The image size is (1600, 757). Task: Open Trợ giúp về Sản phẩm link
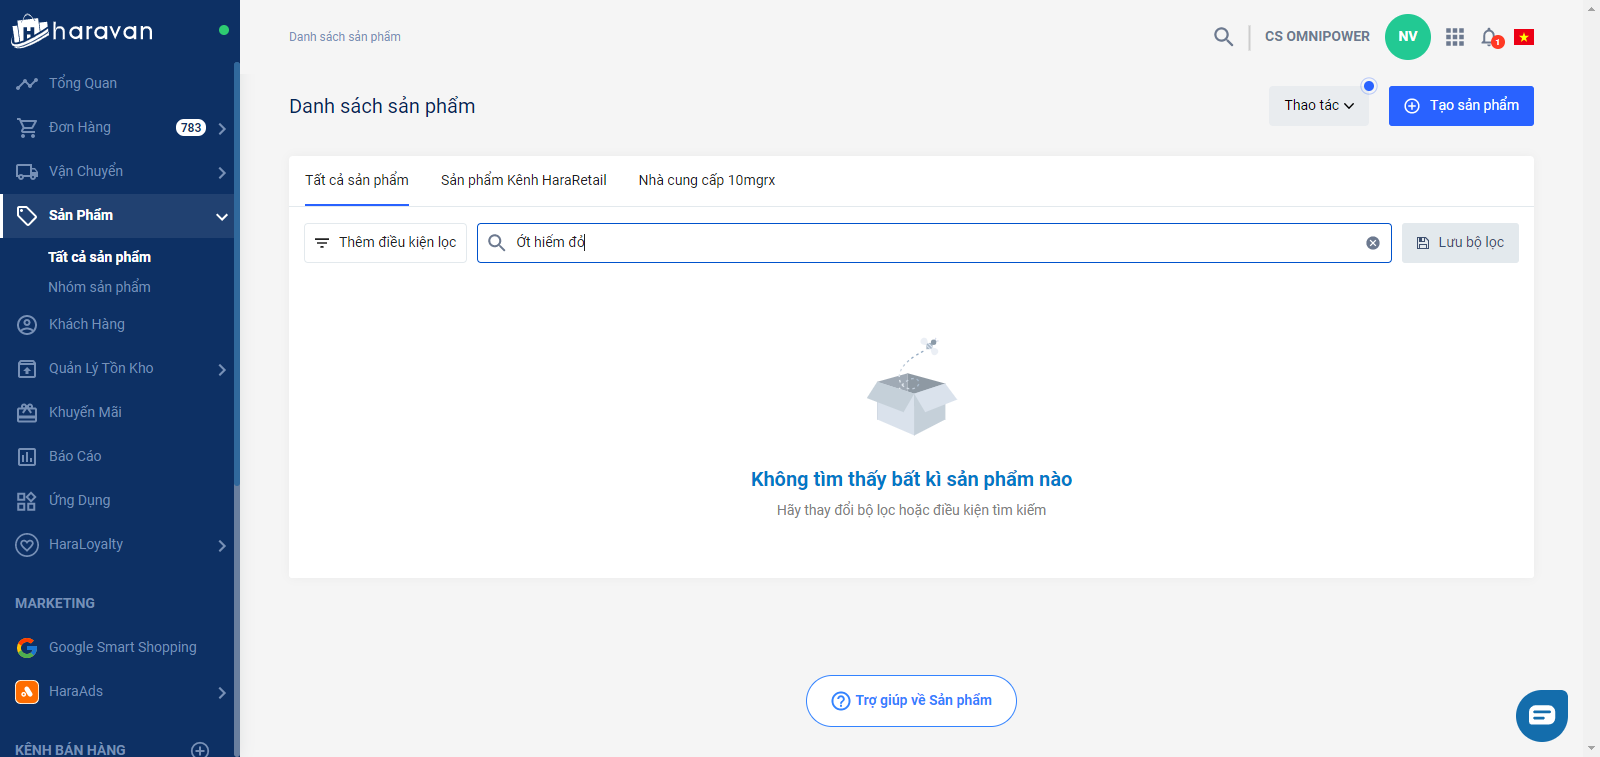coord(911,701)
